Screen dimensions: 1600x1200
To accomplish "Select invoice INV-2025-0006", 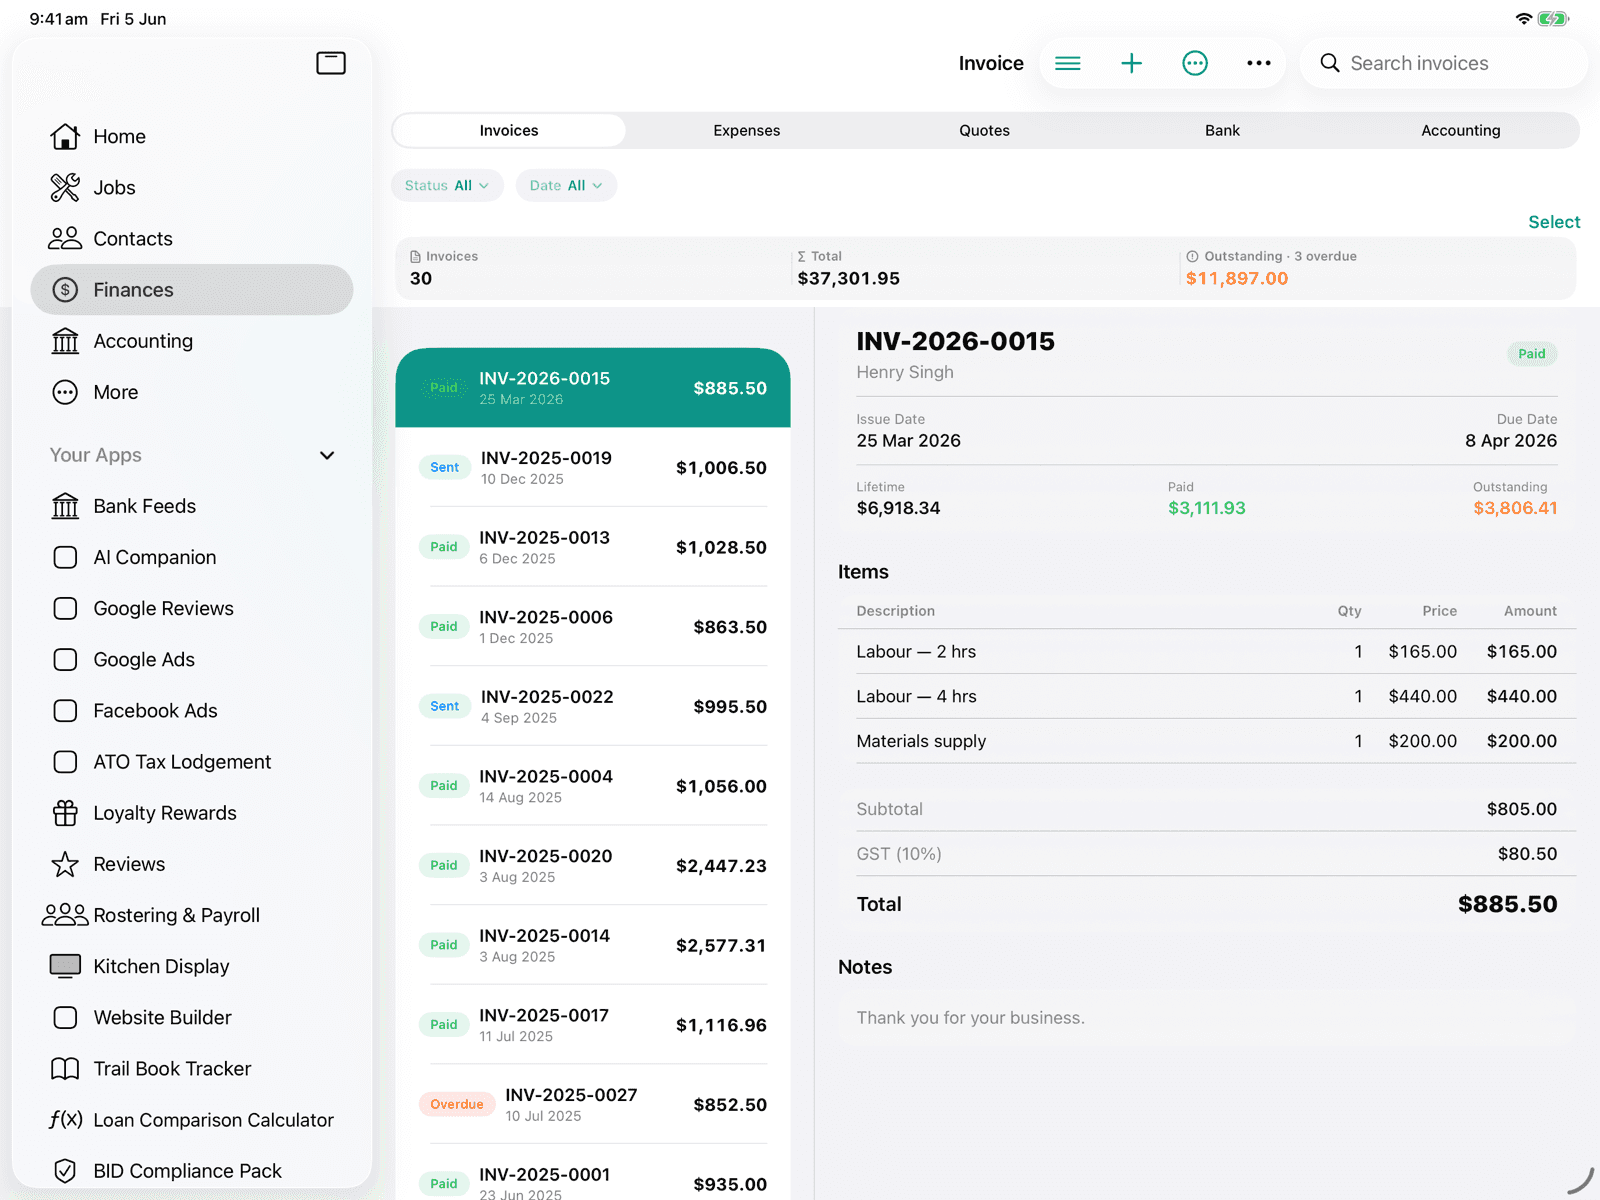I will 593,626.
